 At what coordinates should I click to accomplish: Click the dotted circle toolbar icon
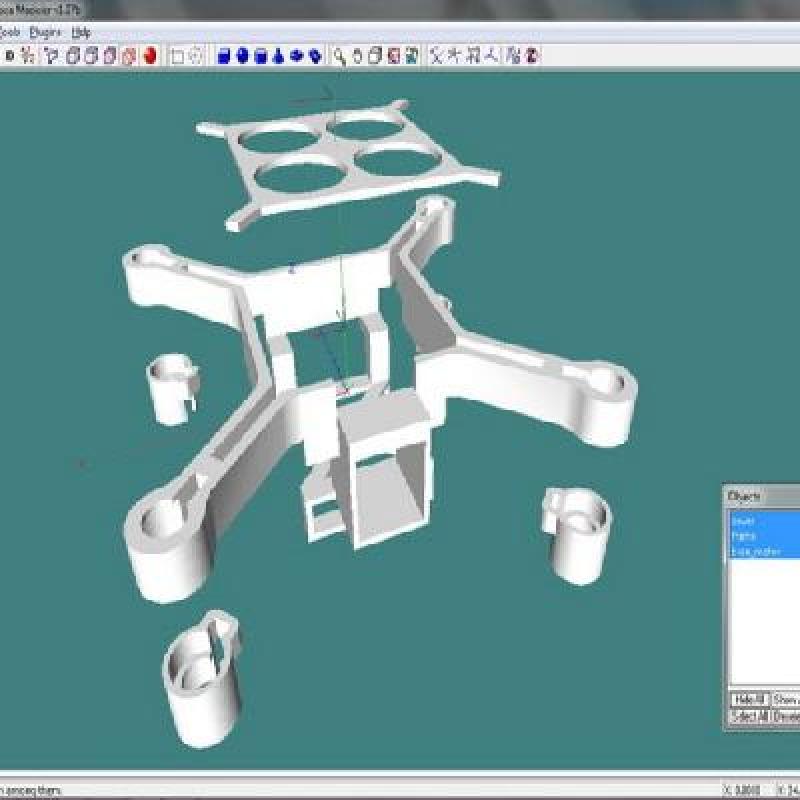pos(196,56)
